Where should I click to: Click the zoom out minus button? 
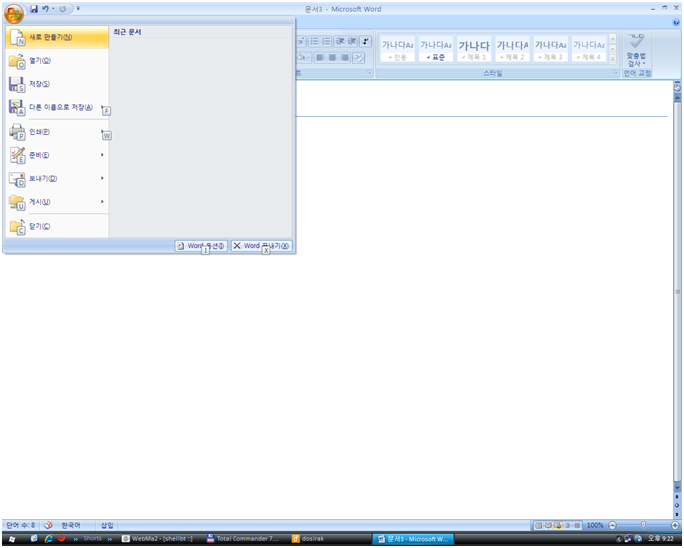(x=612, y=525)
